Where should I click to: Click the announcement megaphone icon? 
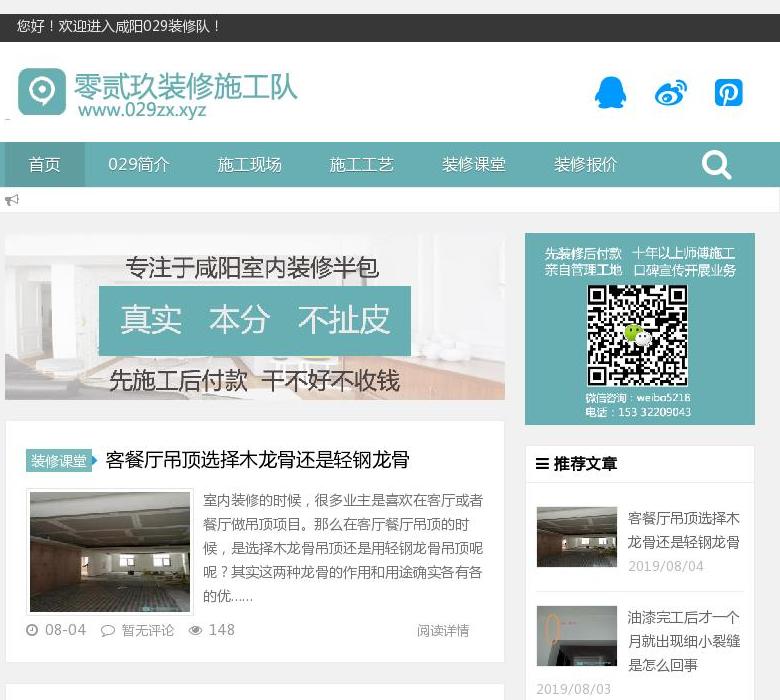(12, 200)
